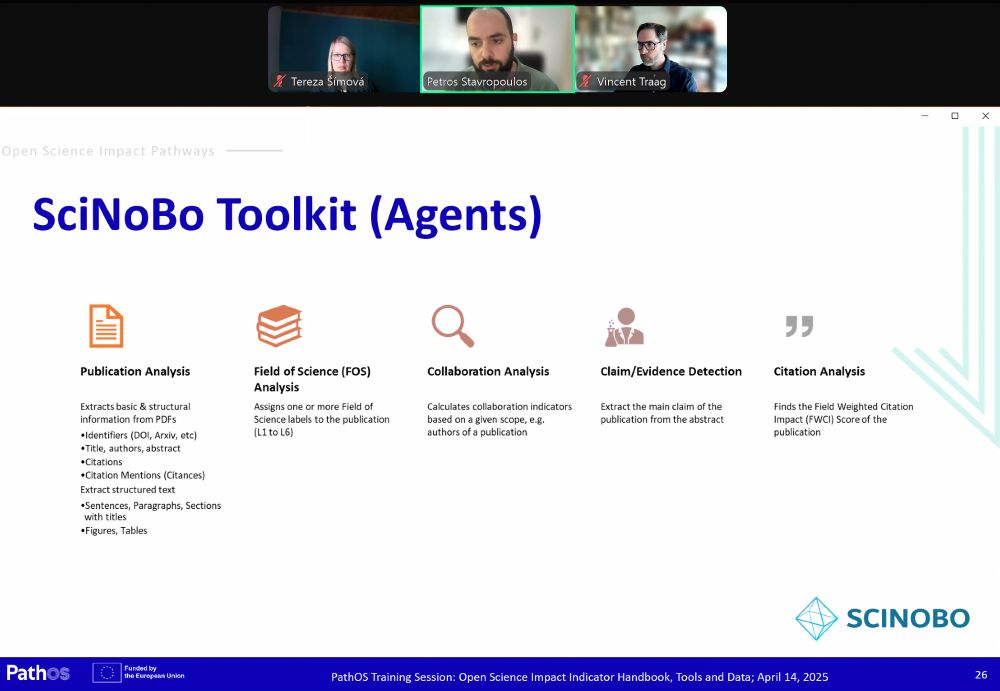Click the scientist icon for Claim/Evidence Detection
The image size is (1000, 691).
pos(624,327)
